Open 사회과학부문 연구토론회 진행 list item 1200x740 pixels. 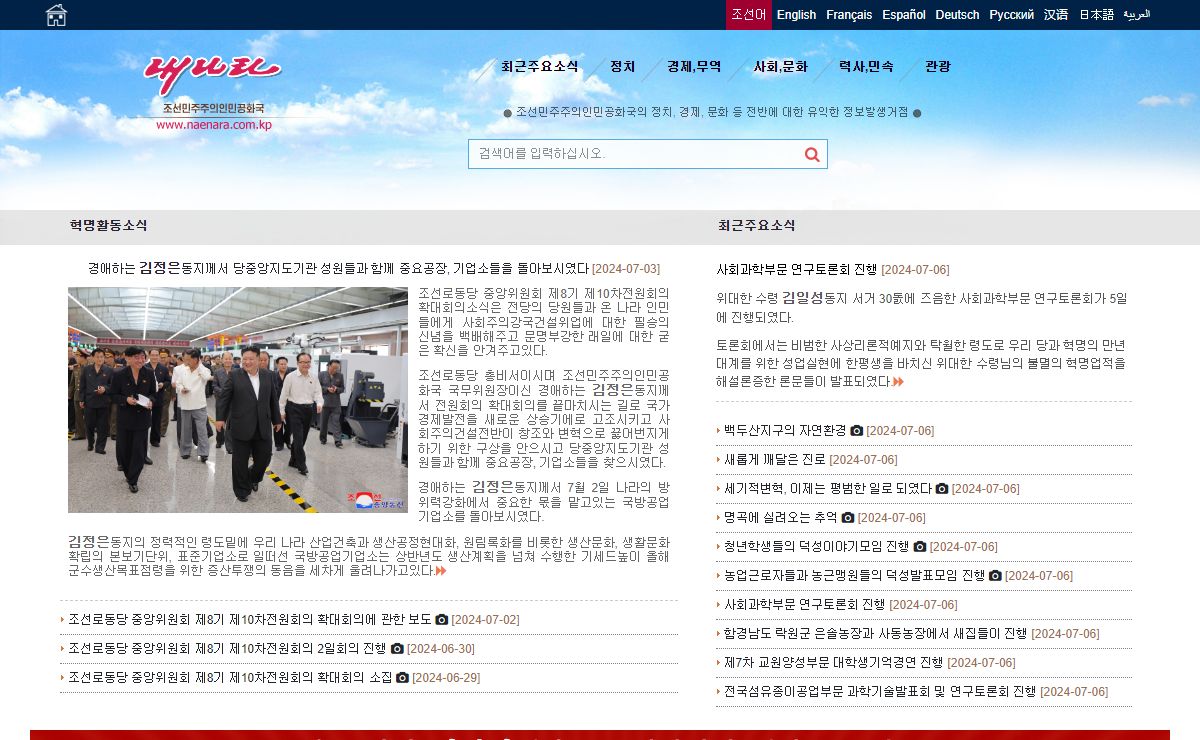805,605
